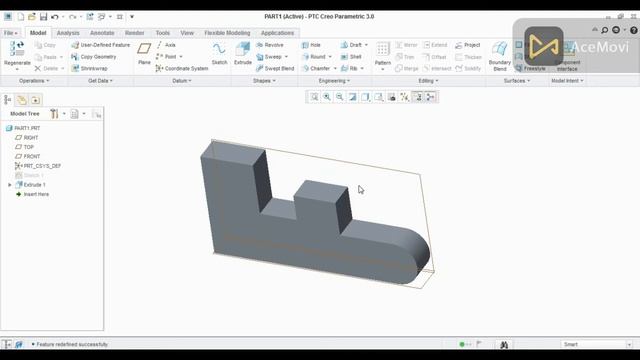Click Copy Geometry
Screen dimensions: 640x360
[x=94, y=57]
